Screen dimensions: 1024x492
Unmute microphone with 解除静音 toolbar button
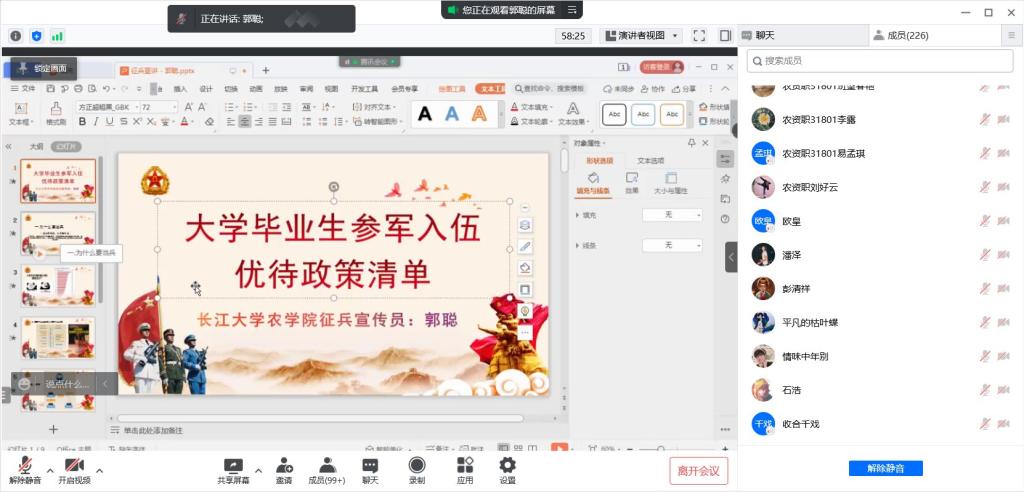pyautogui.click(x=25, y=468)
